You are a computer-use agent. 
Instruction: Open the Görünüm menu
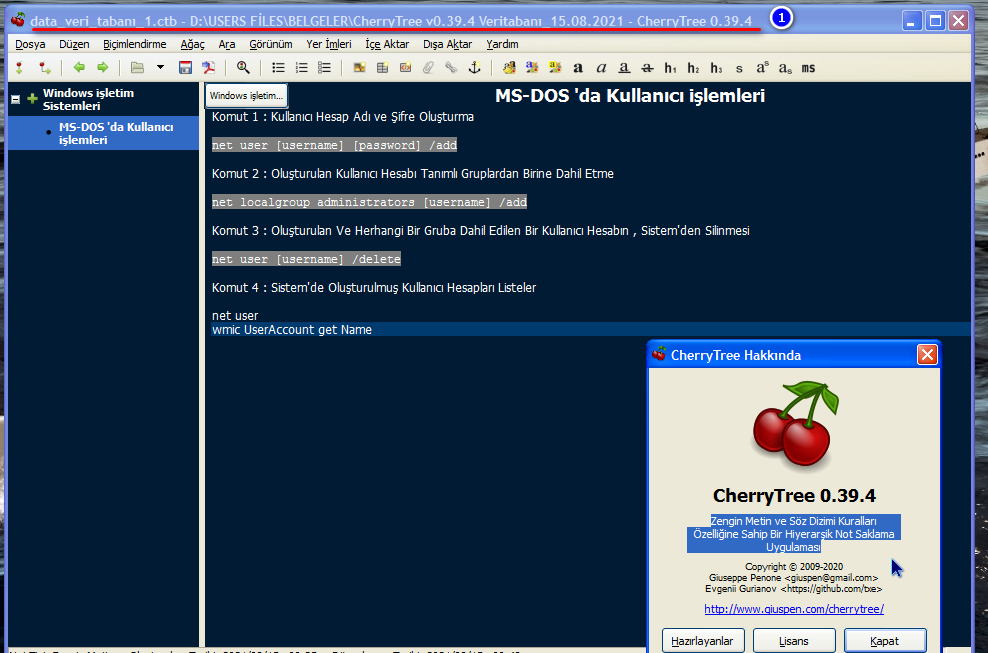pyautogui.click(x=271, y=44)
